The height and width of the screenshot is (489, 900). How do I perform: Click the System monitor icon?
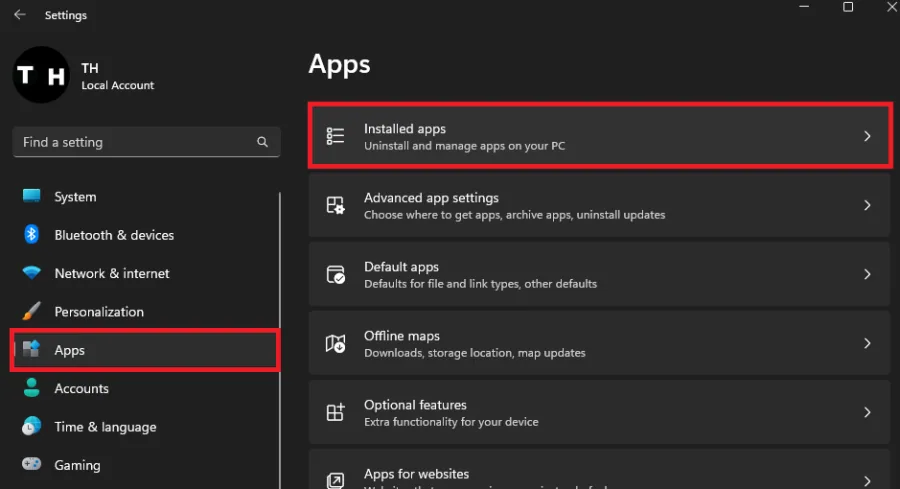pos(32,196)
